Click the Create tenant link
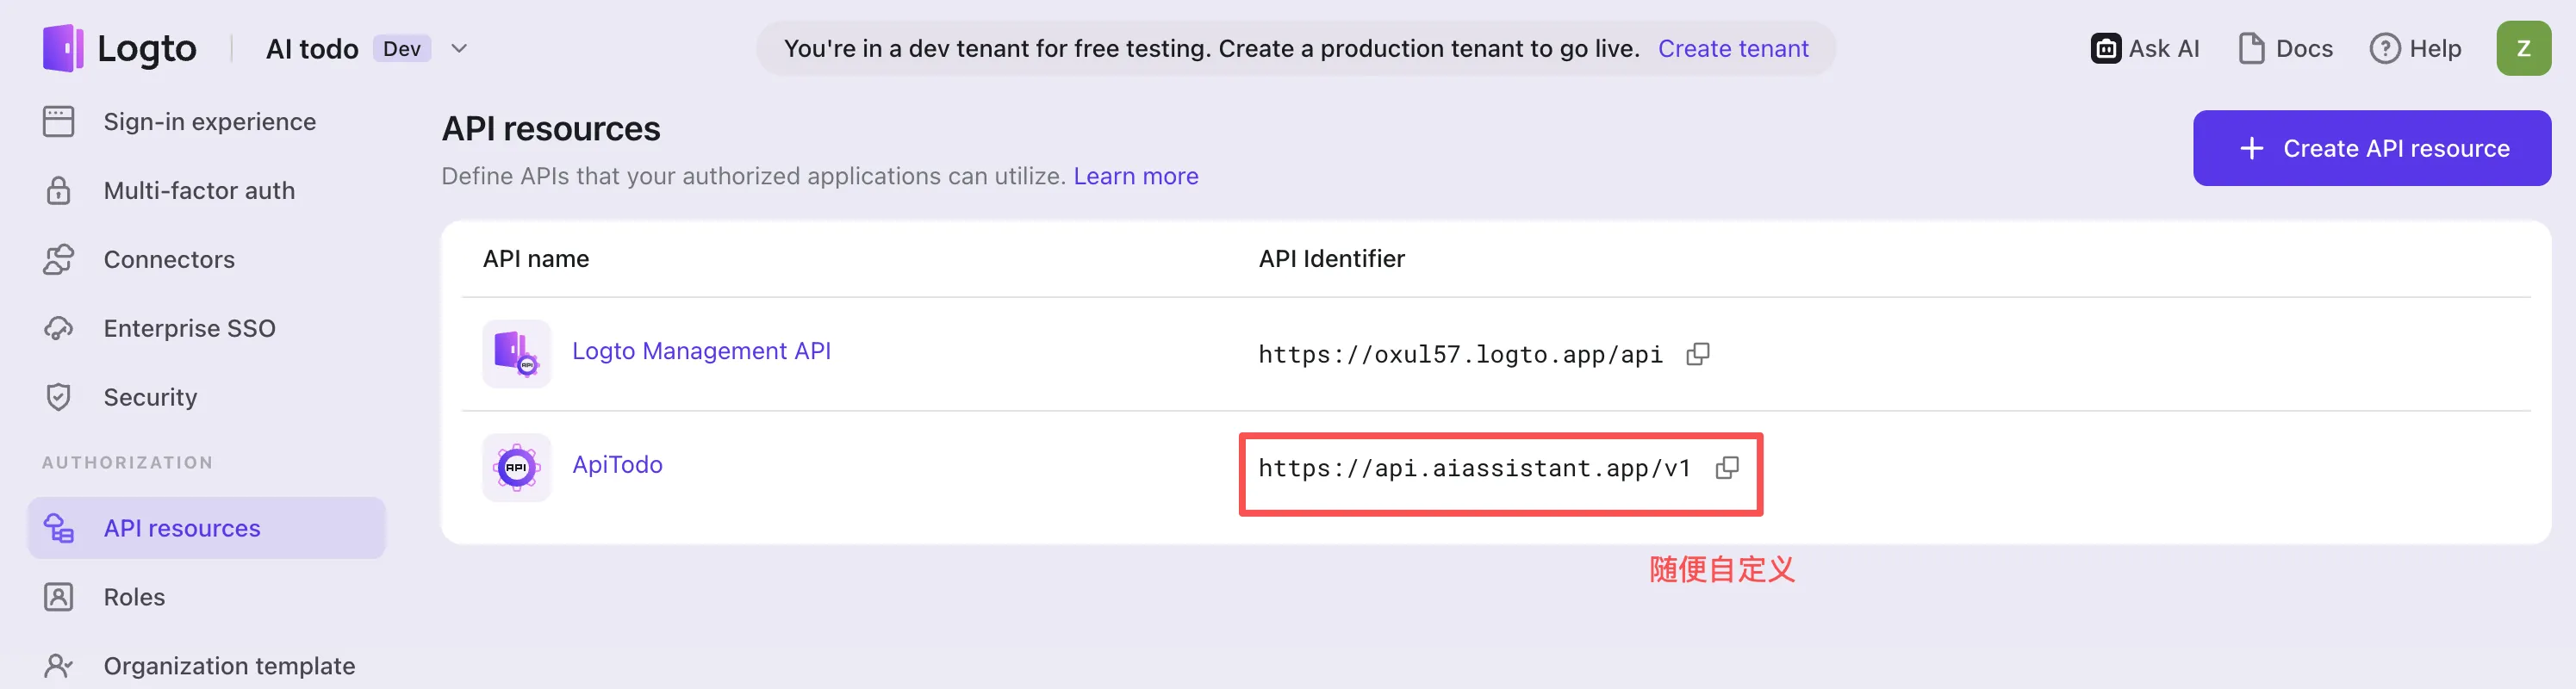 coord(1732,48)
